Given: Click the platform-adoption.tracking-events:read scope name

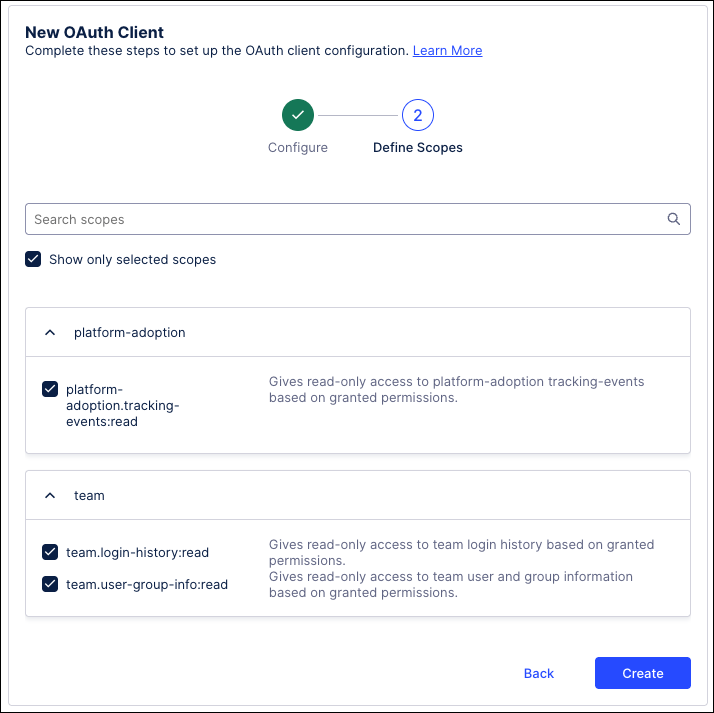Looking at the screenshot, I should pos(122,405).
